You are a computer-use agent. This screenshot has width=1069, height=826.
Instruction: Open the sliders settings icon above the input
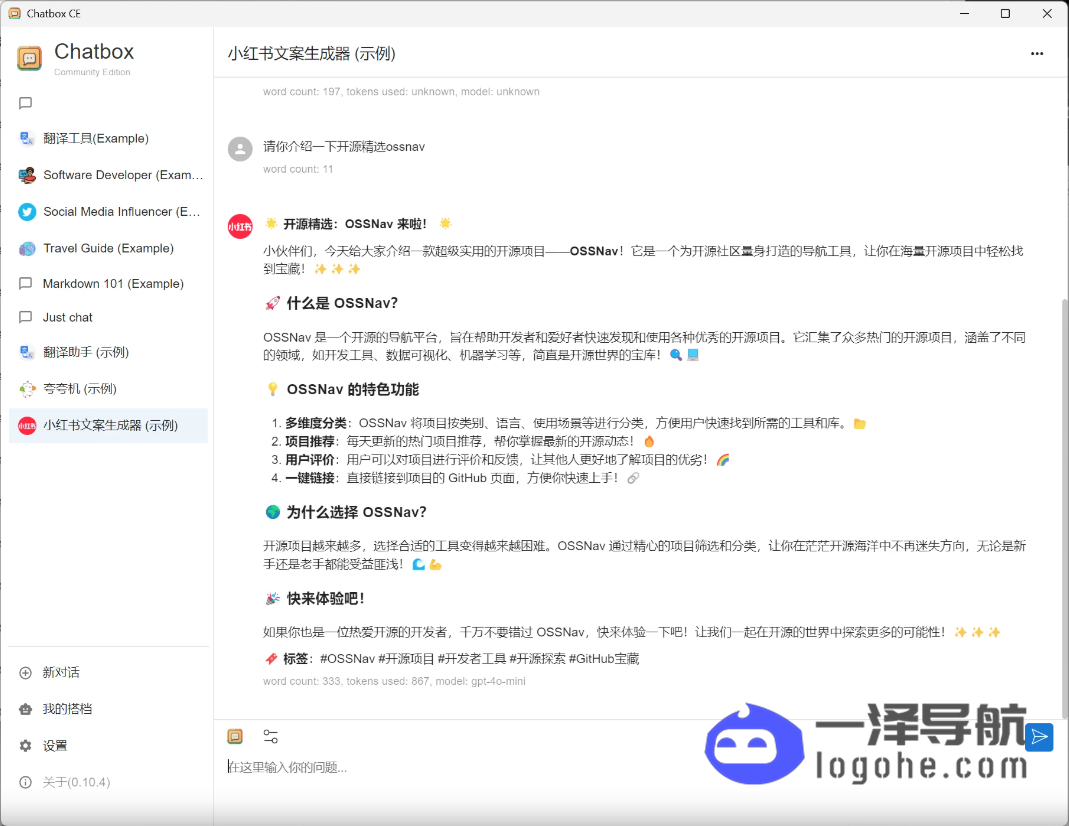click(x=271, y=736)
